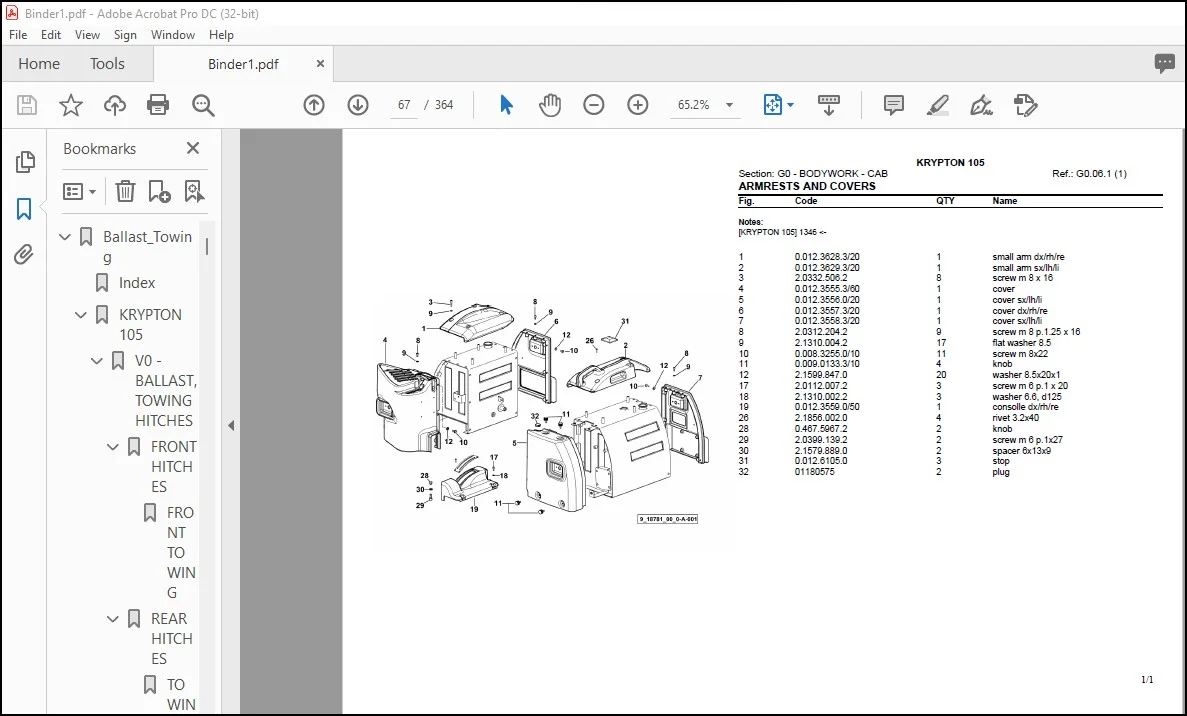Switch to the Home tab
This screenshot has height=716, width=1187.
click(39, 64)
